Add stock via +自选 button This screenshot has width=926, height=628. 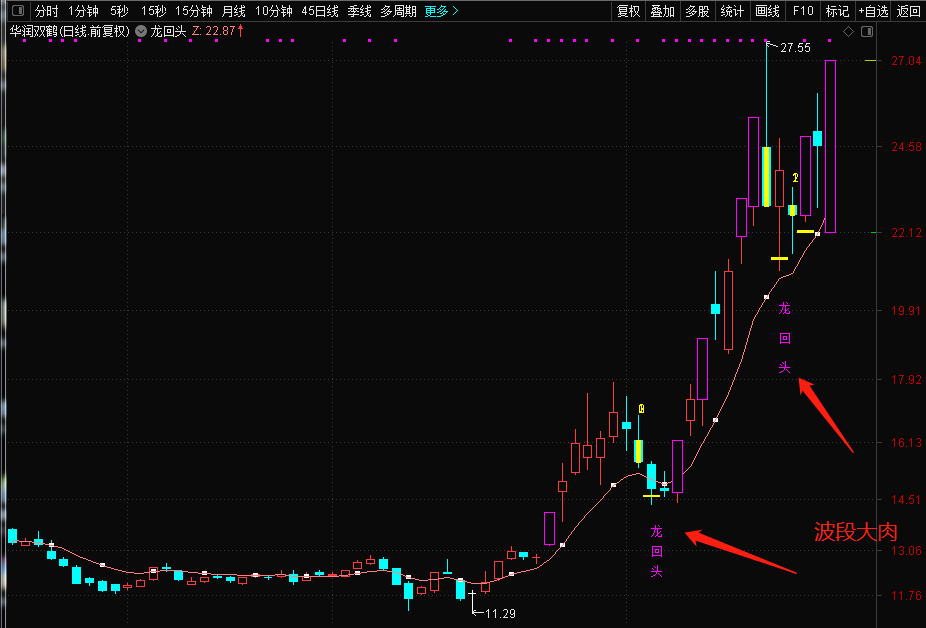(x=873, y=11)
